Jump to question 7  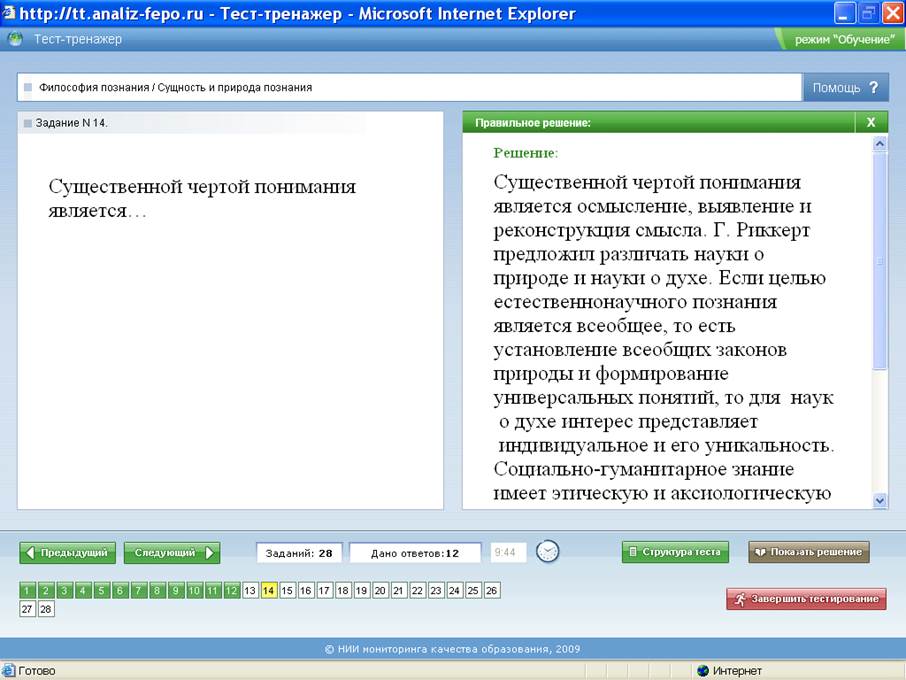click(x=138, y=590)
